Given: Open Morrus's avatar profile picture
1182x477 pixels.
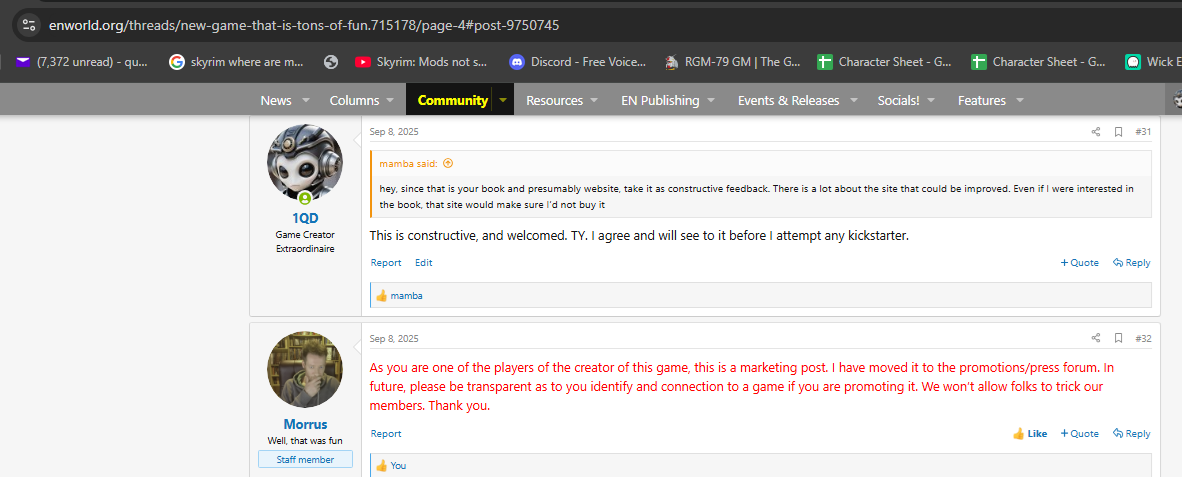Looking at the screenshot, I should 305,369.
